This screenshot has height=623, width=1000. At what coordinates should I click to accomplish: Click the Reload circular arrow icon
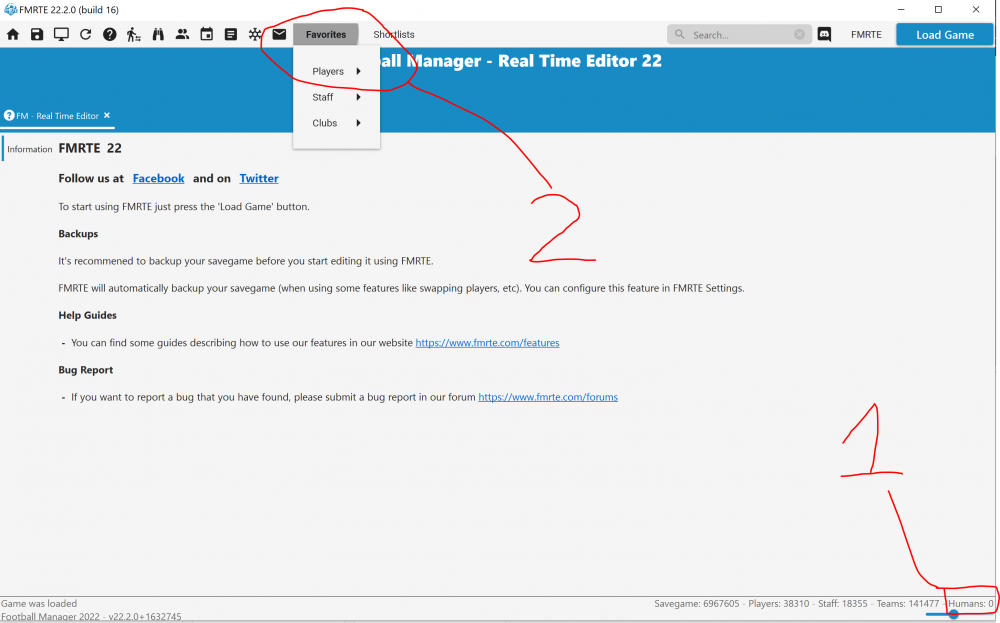click(x=85, y=34)
